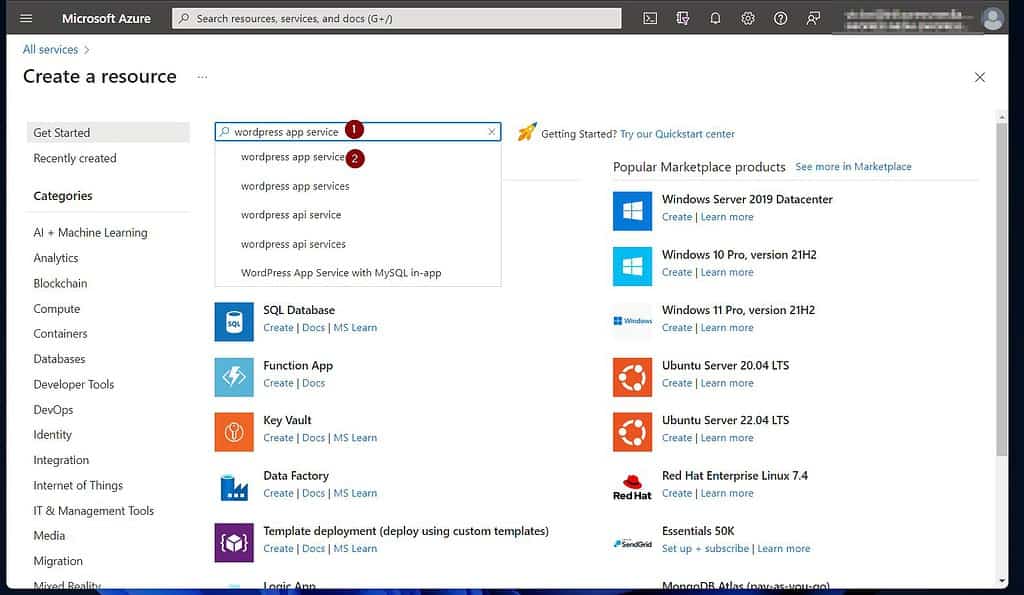The image size is (1024, 595).
Task: Click the SendGrid Essentials 50K icon
Action: [x=632, y=543]
